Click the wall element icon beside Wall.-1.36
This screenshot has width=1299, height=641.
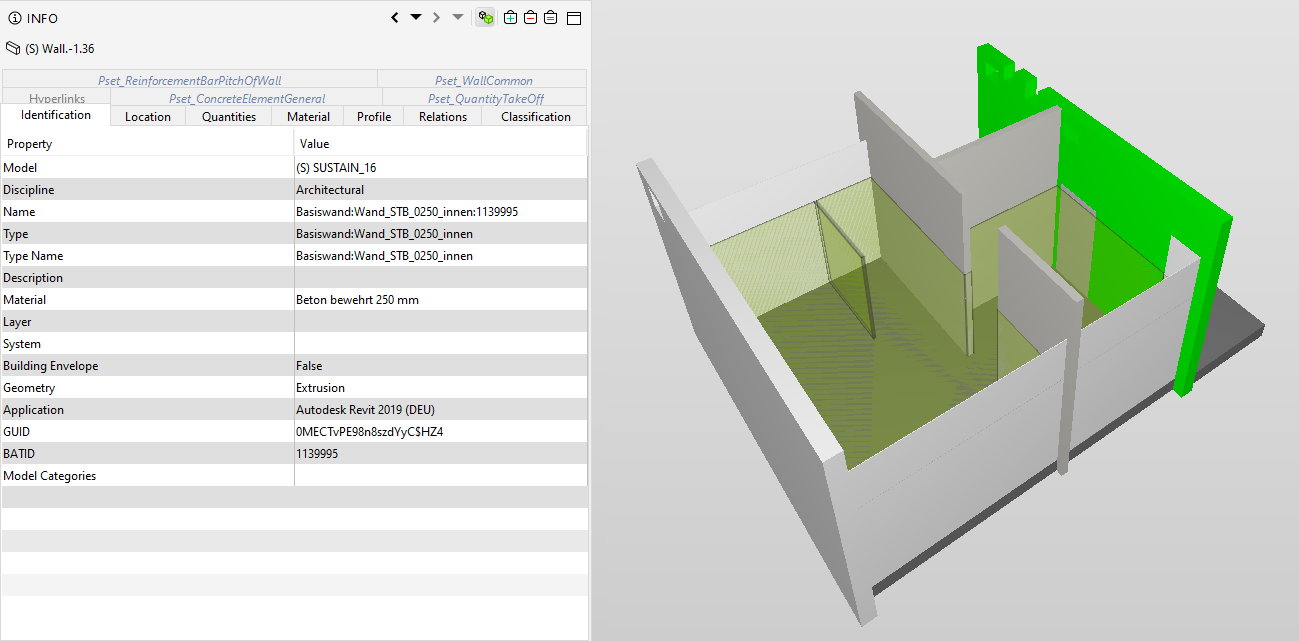point(13,48)
